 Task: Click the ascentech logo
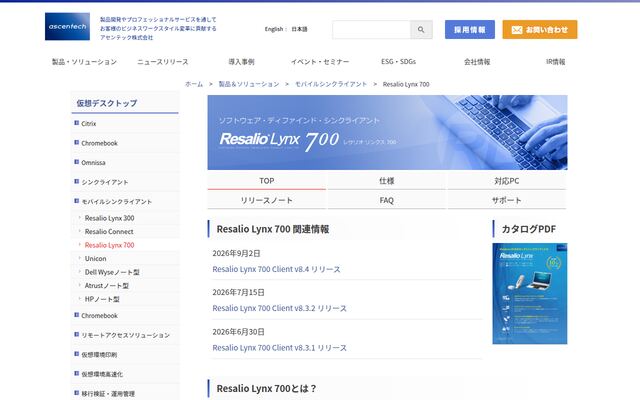point(67,27)
